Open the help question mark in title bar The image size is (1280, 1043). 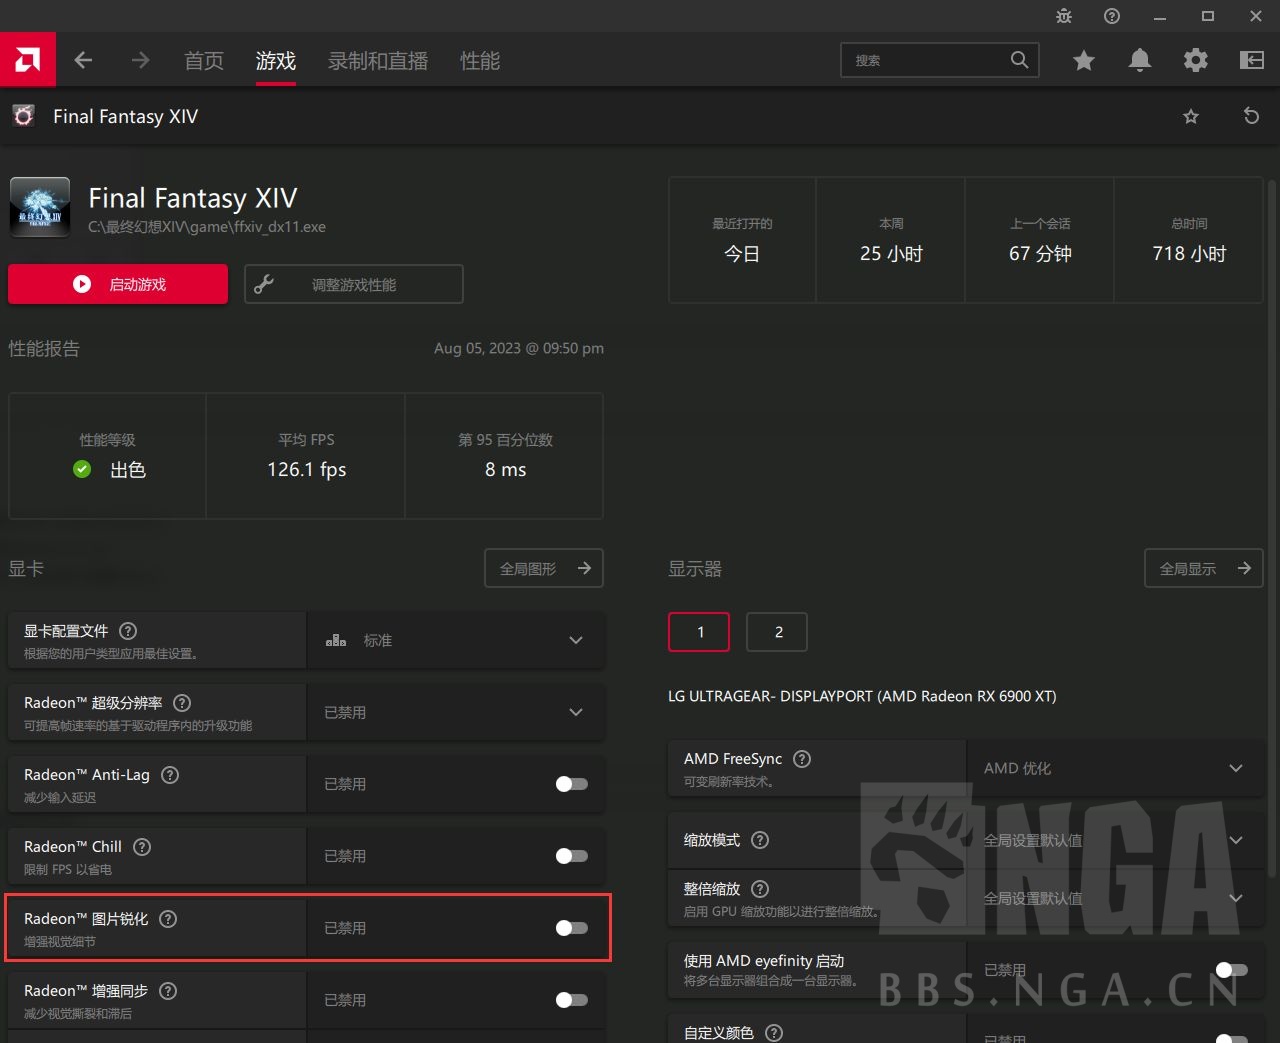1112,16
